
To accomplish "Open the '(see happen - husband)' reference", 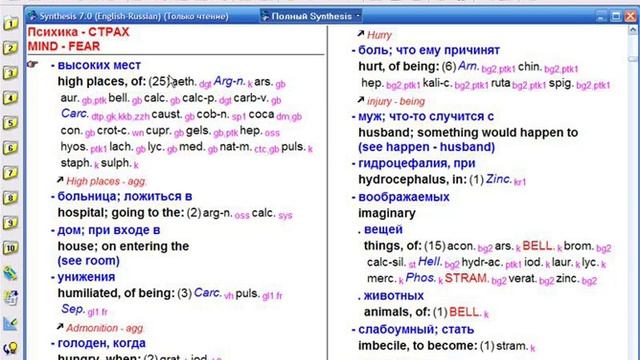I will pos(427,147).
